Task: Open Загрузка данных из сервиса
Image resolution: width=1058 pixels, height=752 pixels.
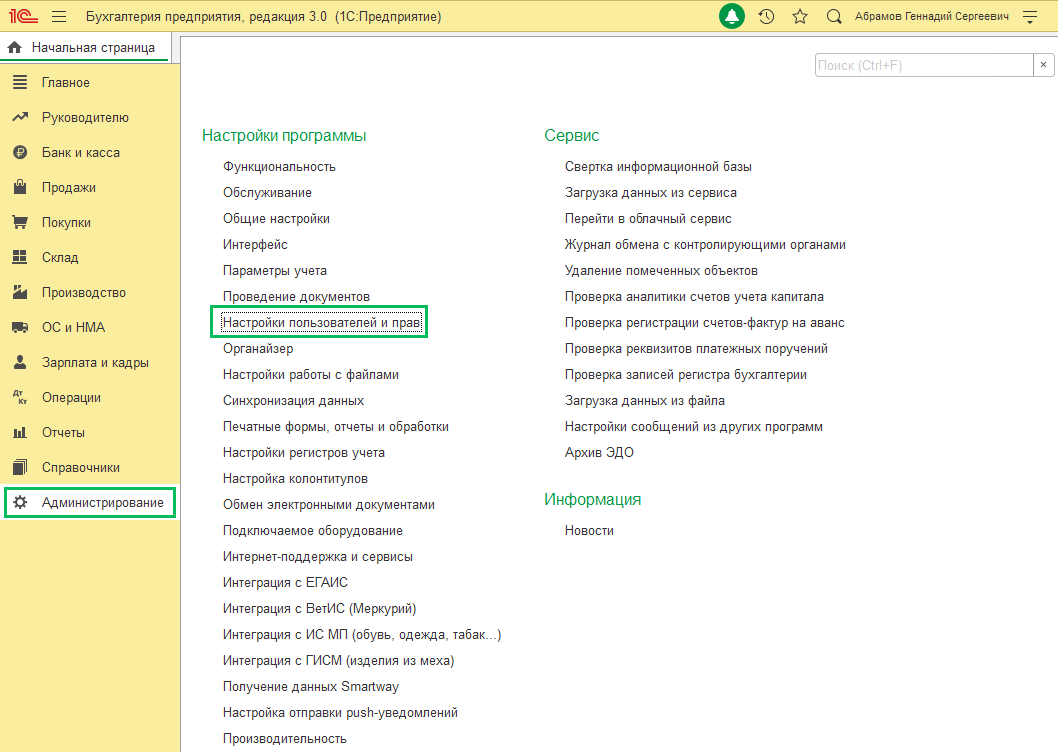Action: [x=650, y=192]
